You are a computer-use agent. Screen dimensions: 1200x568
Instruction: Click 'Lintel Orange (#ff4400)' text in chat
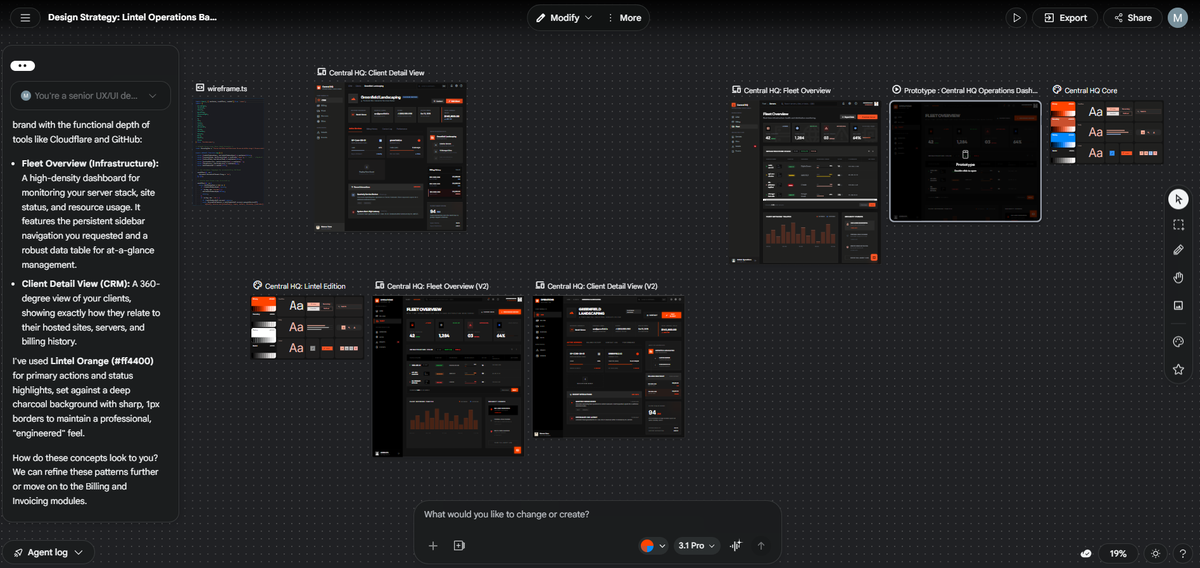[104, 361]
